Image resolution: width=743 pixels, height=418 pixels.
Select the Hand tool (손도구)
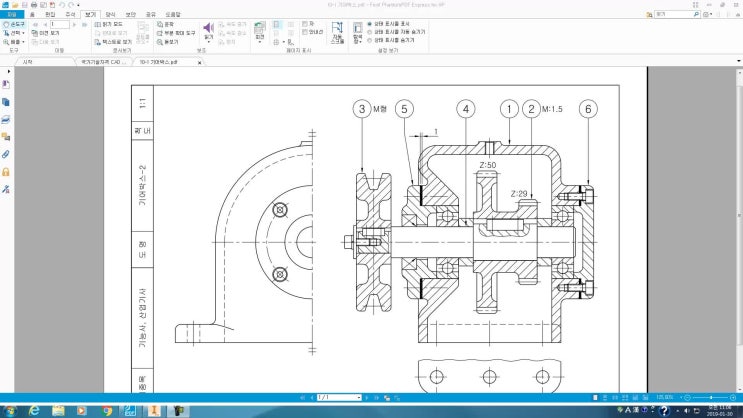pyautogui.click(x=14, y=24)
